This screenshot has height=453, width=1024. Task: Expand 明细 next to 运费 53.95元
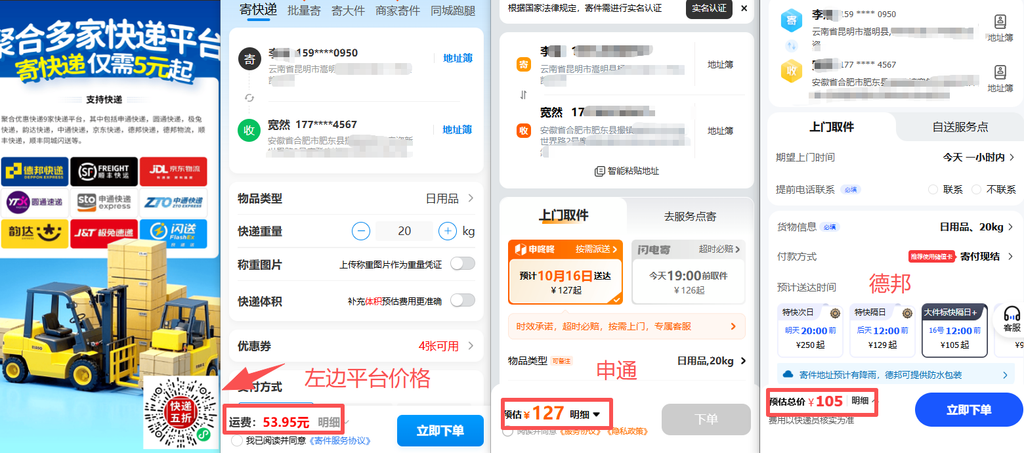click(x=330, y=422)
